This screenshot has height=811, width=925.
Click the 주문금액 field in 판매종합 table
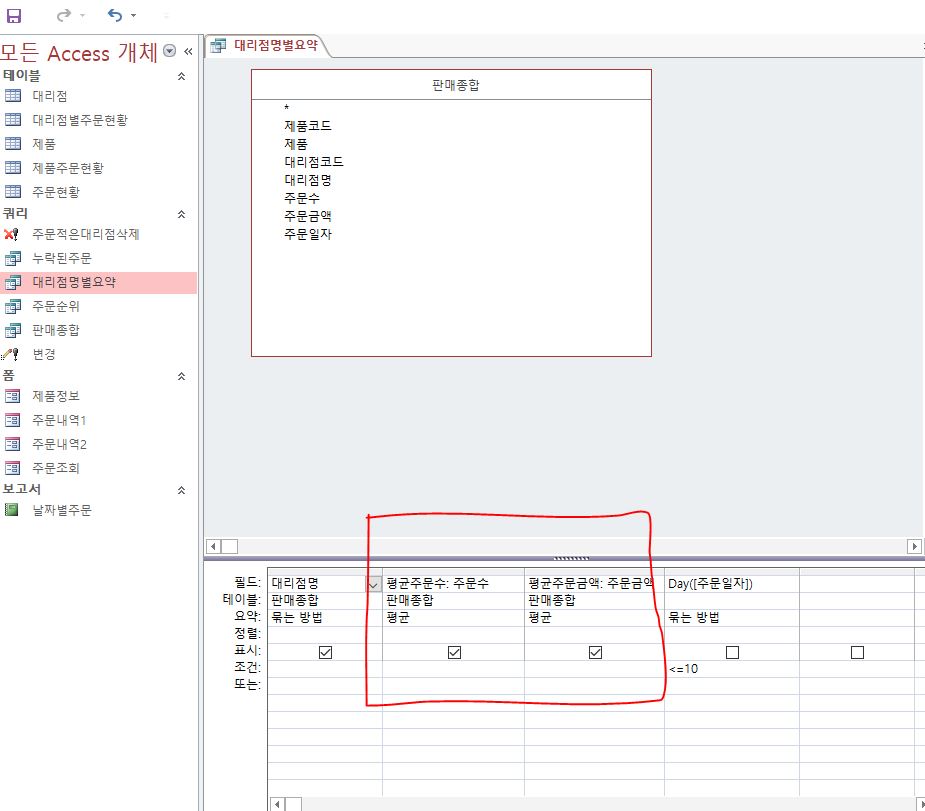point(307,216)
